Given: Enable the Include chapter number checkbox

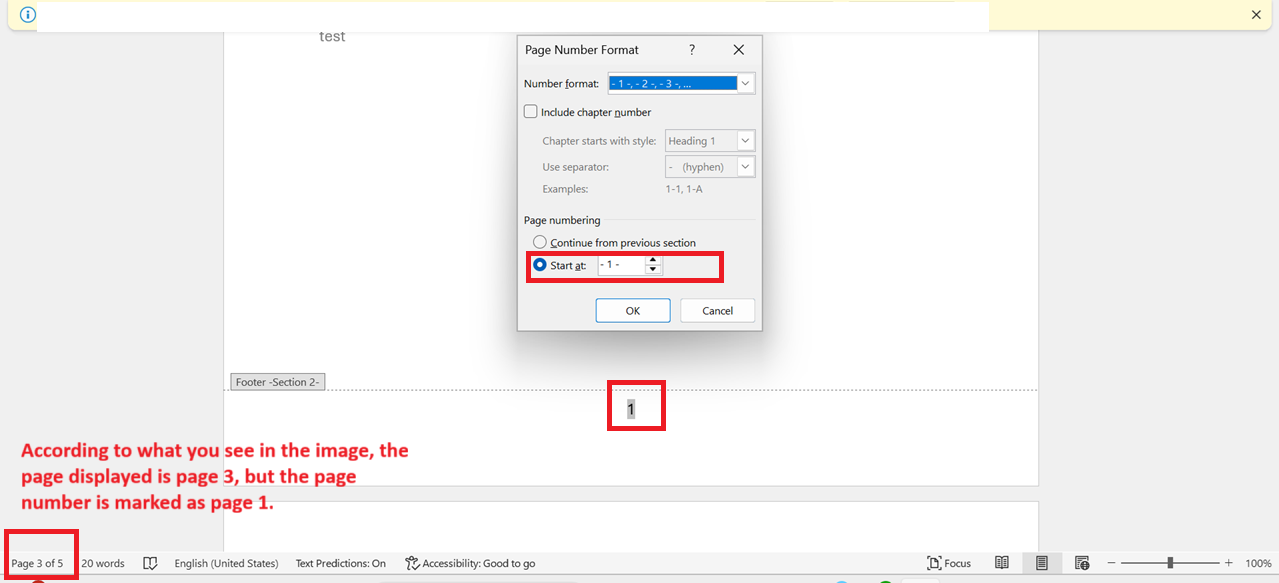Looking at the screenshot, I should 530,111.
